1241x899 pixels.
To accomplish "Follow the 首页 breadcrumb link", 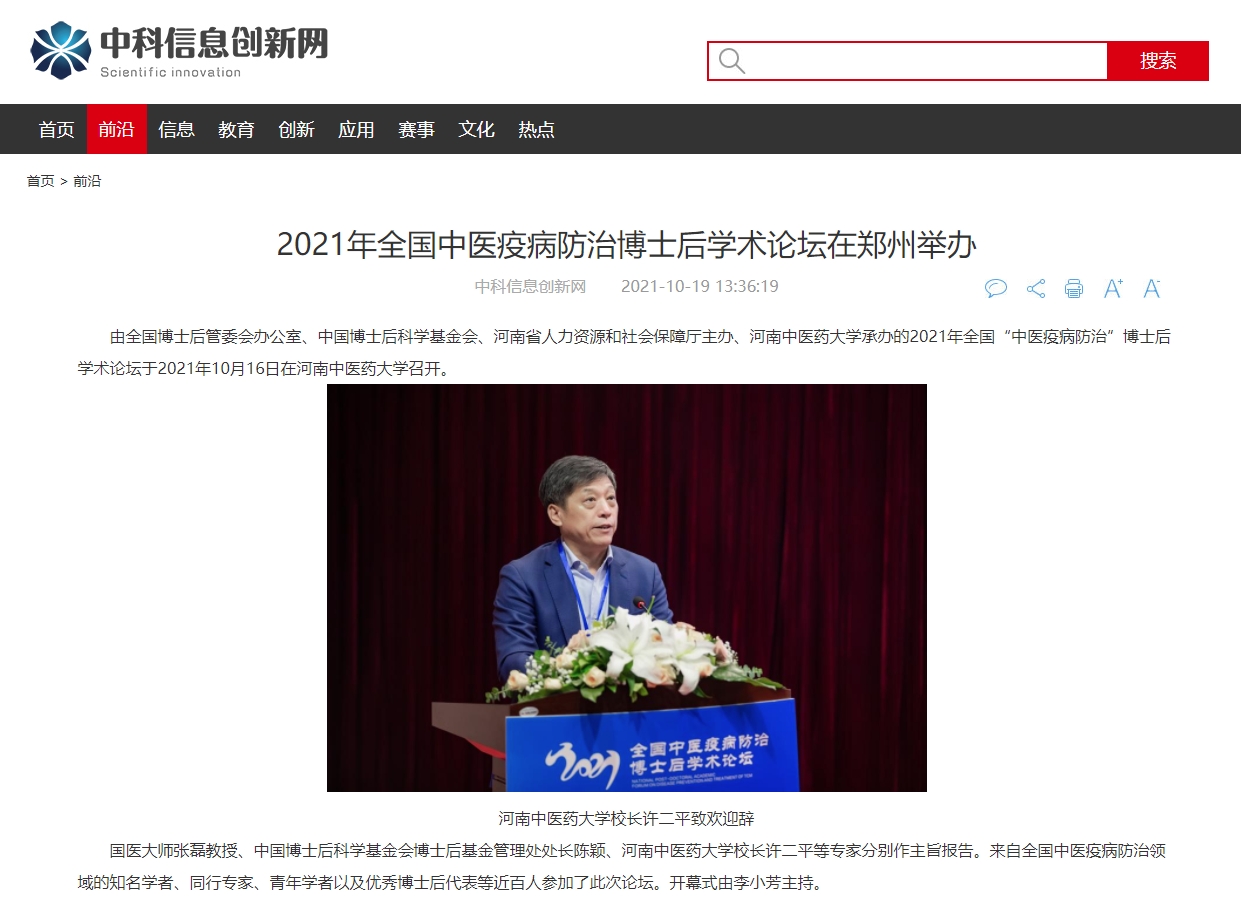I will coord(41,181).
